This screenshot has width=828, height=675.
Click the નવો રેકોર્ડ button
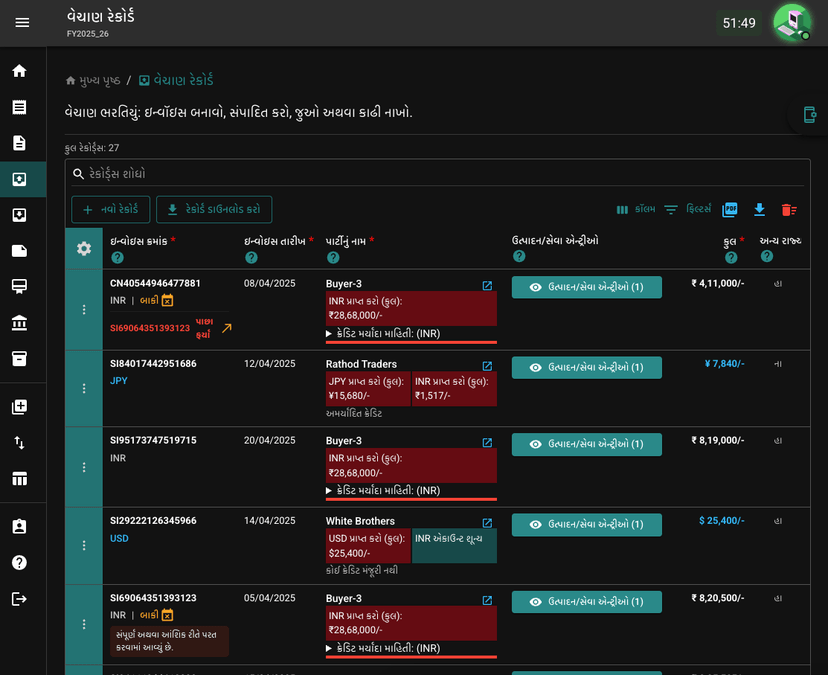point(111,210)
